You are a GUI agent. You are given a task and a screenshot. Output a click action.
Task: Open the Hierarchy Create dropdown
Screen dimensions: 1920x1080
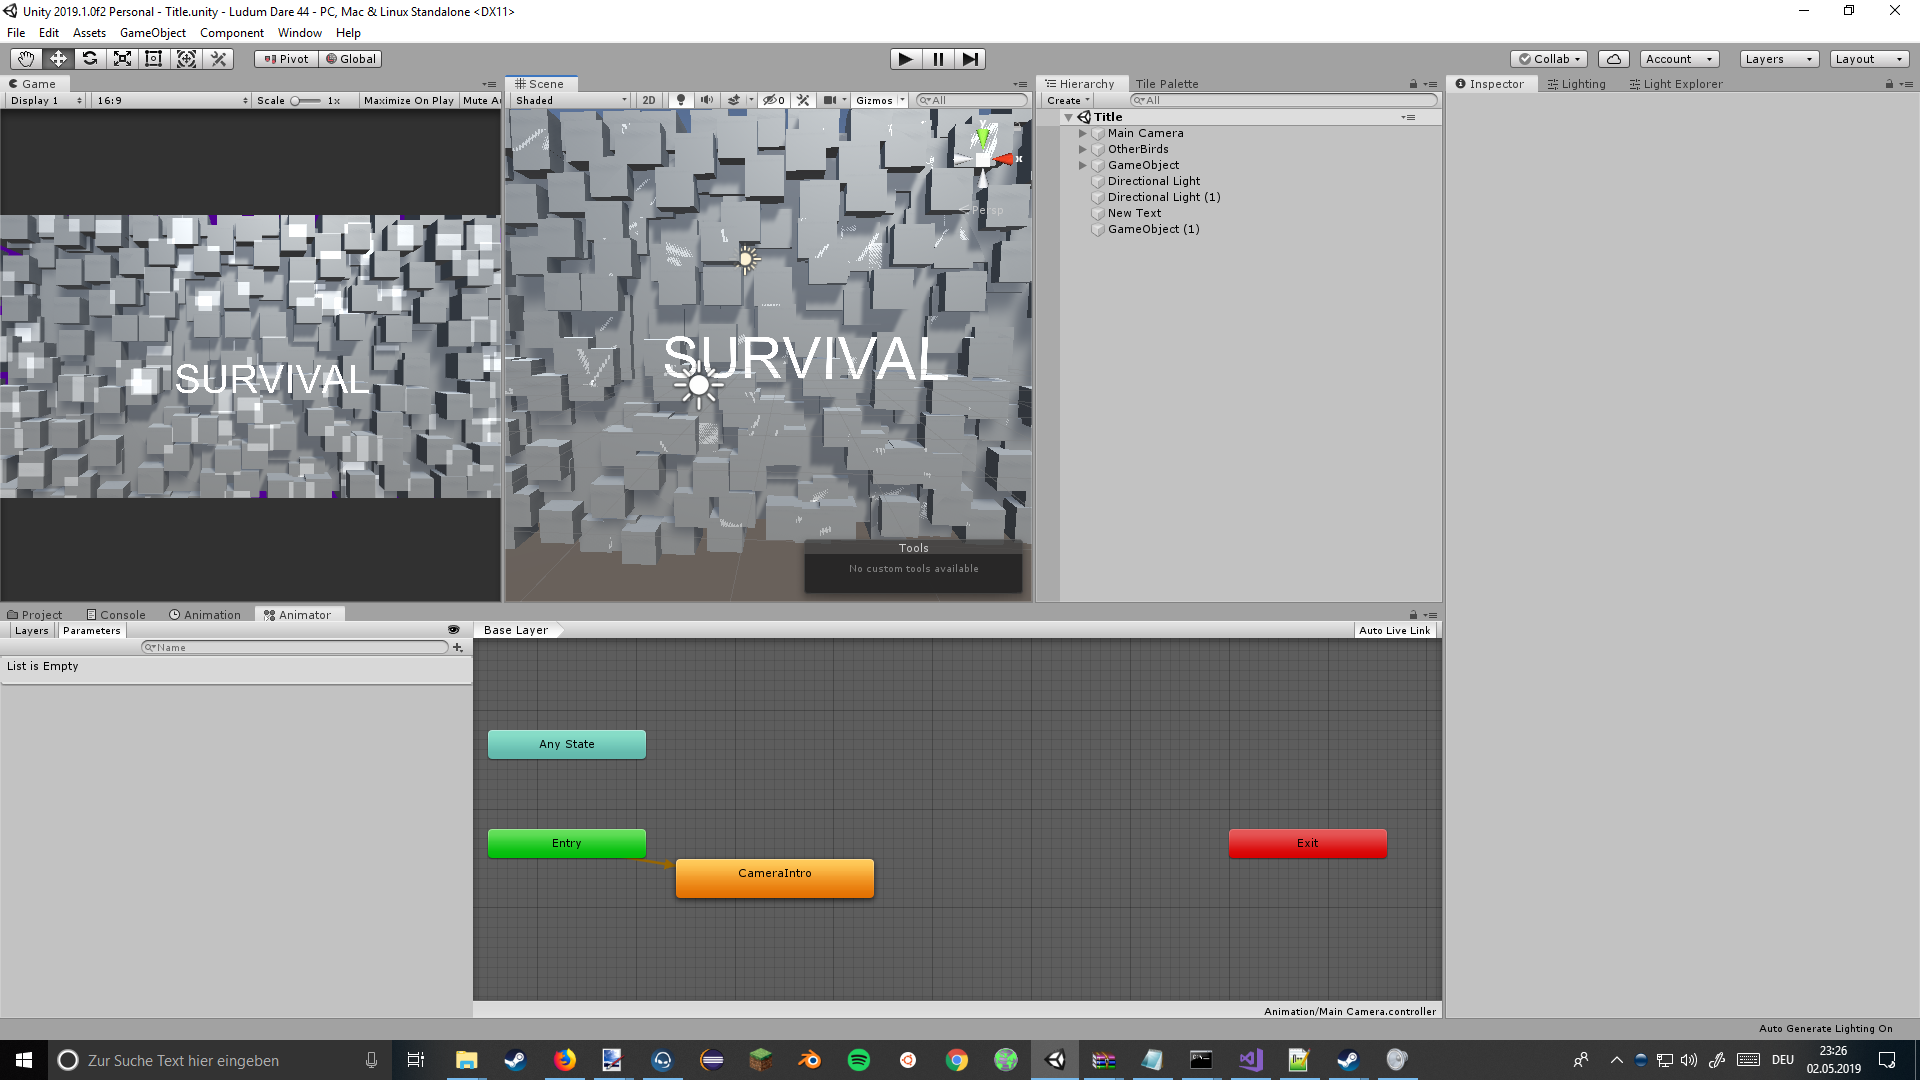[1068, 100]
